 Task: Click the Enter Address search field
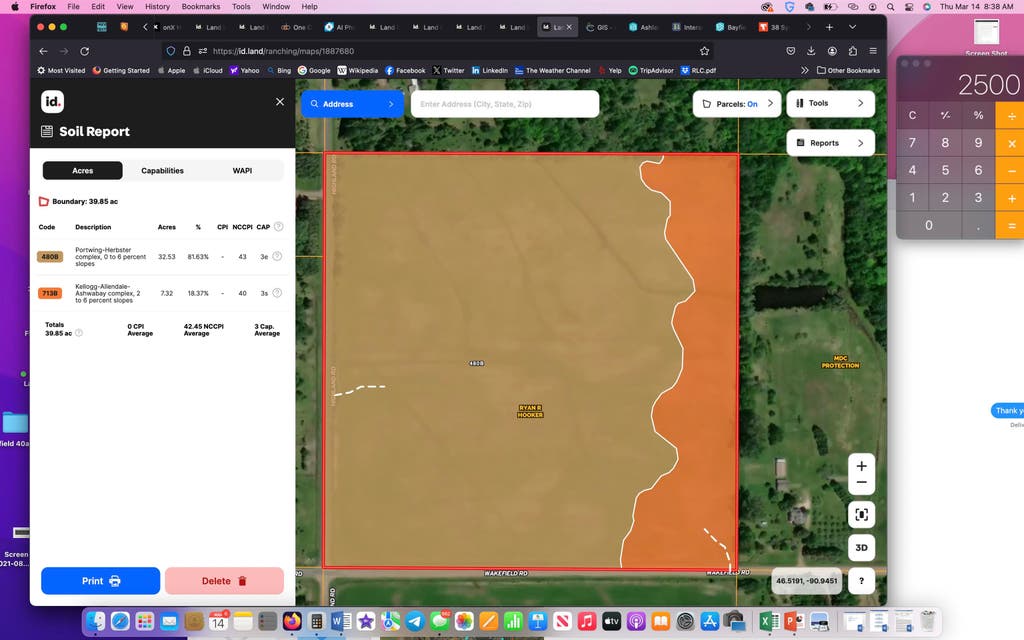pyautogui.click(x=505, y=104)
